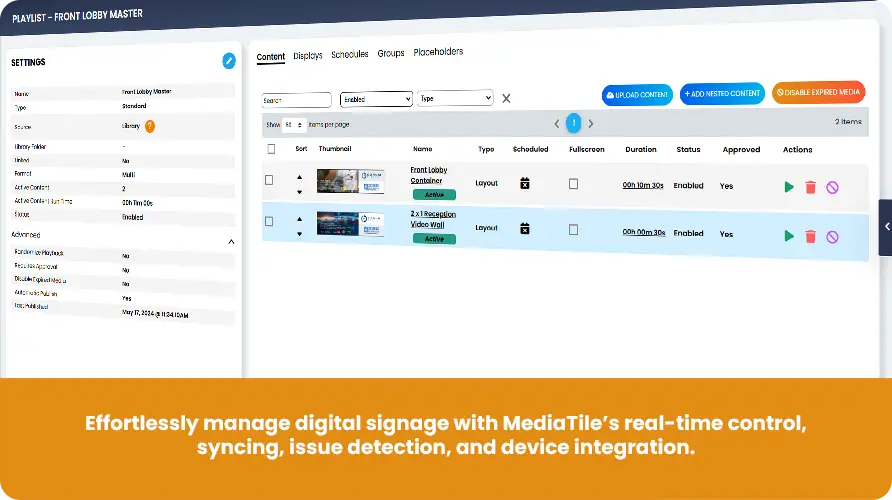Delete the Front Lobby Container item
This screenshot has height=500, width=892.
[x=811, y=187]
